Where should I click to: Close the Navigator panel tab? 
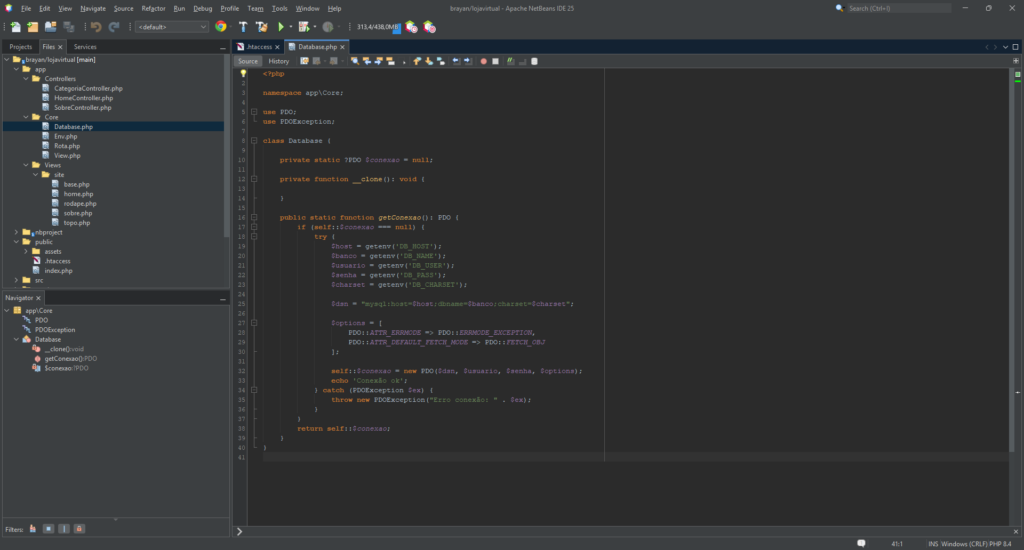click(x=38, y=298)
